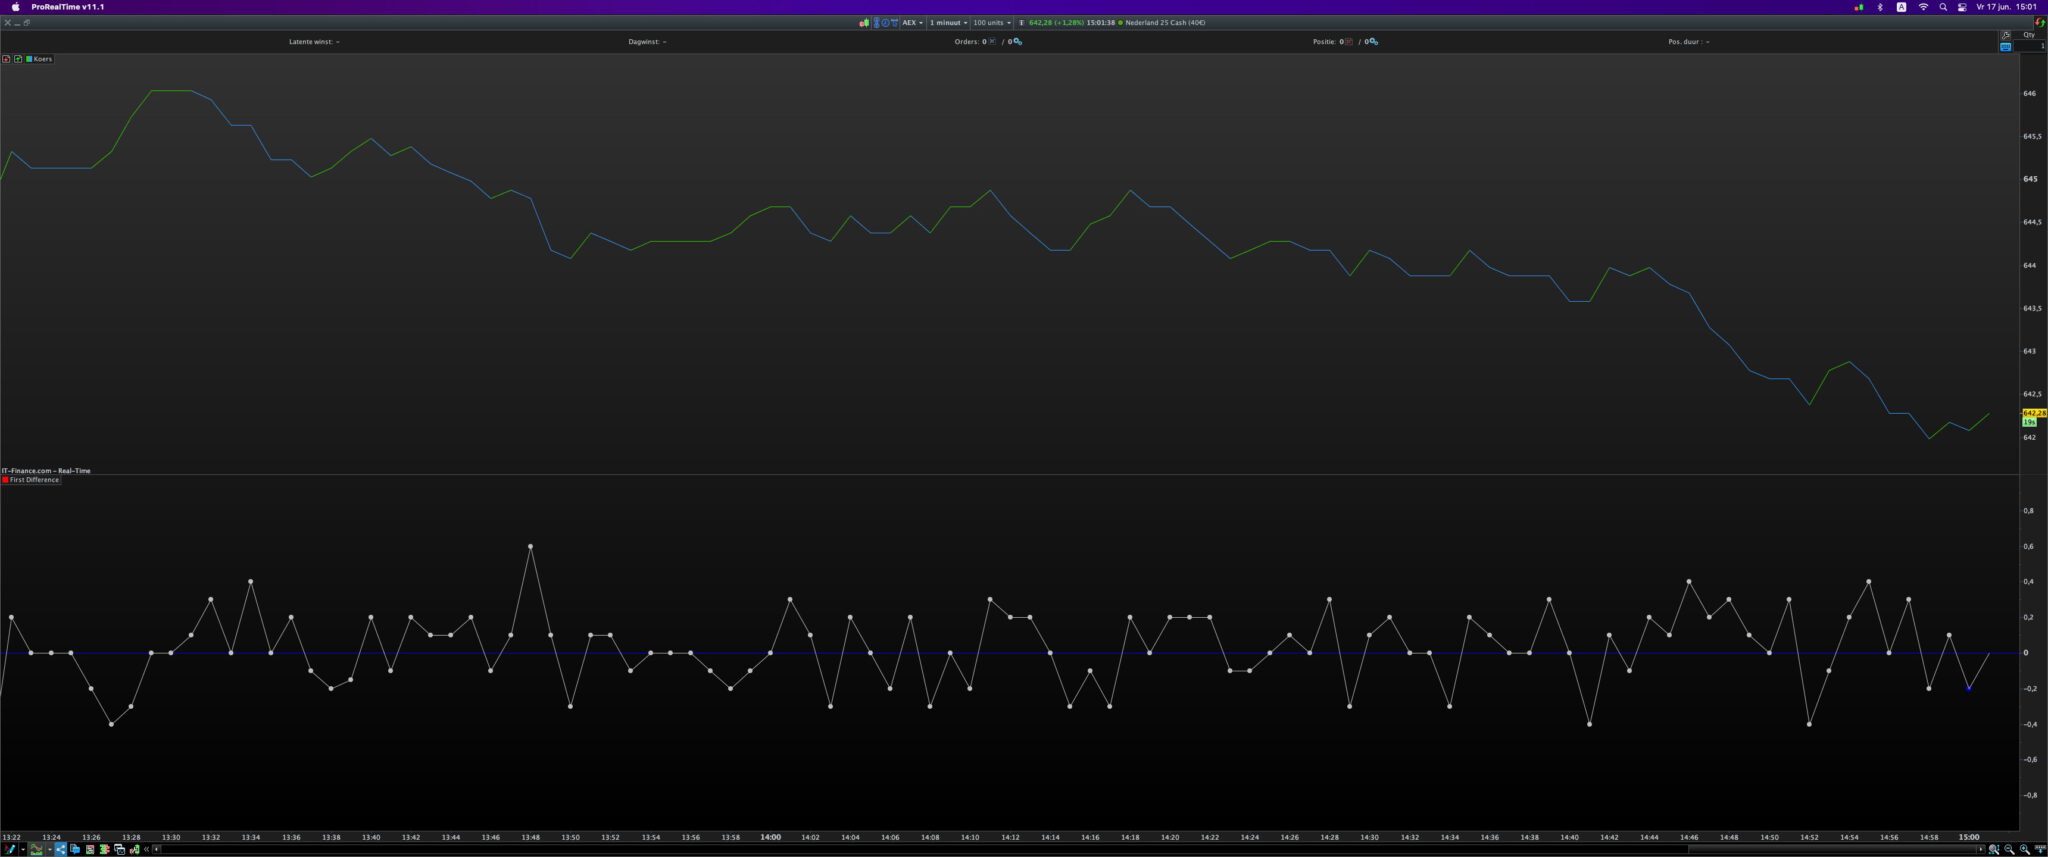Image resolution: width=2048 pixels, height=857 pixels.
Task: Open the gears icon next to Positie count
Action: pos(1373,42)
